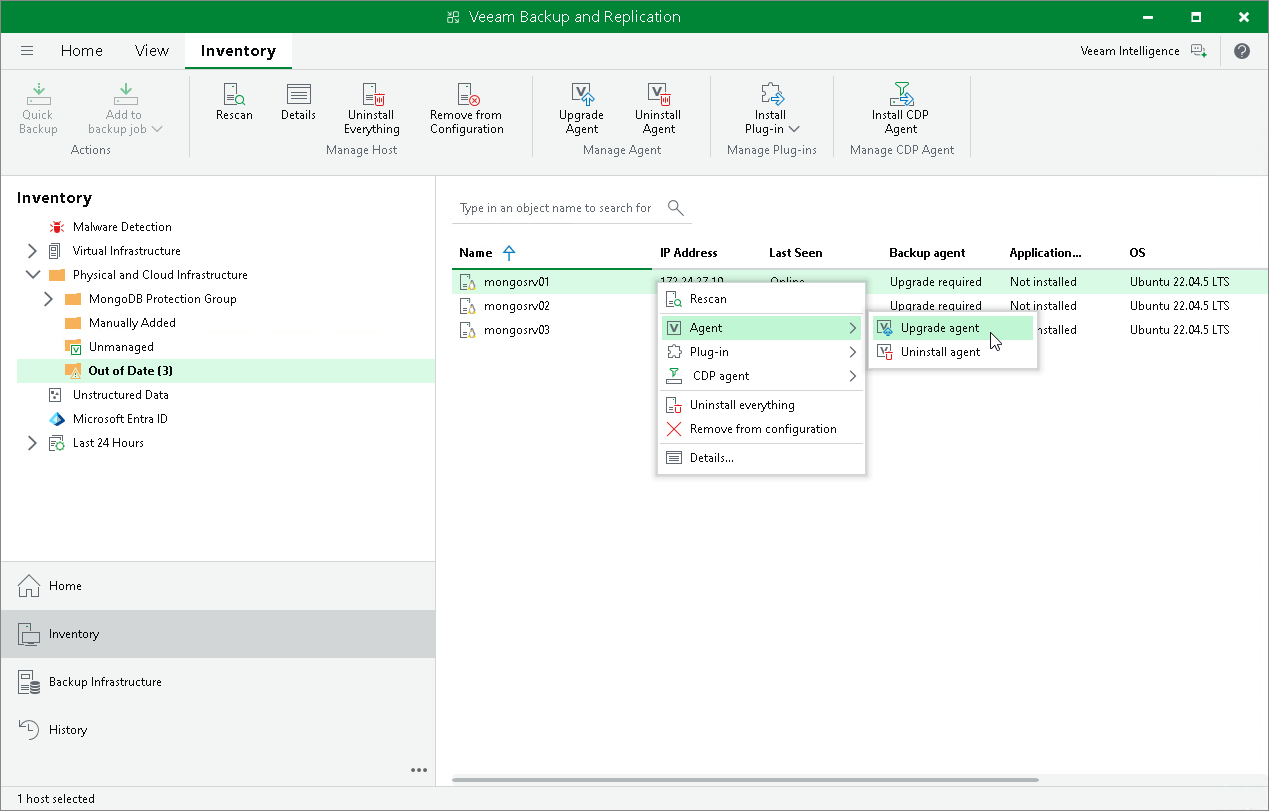Expand the Last 24 Hours node

32,443
